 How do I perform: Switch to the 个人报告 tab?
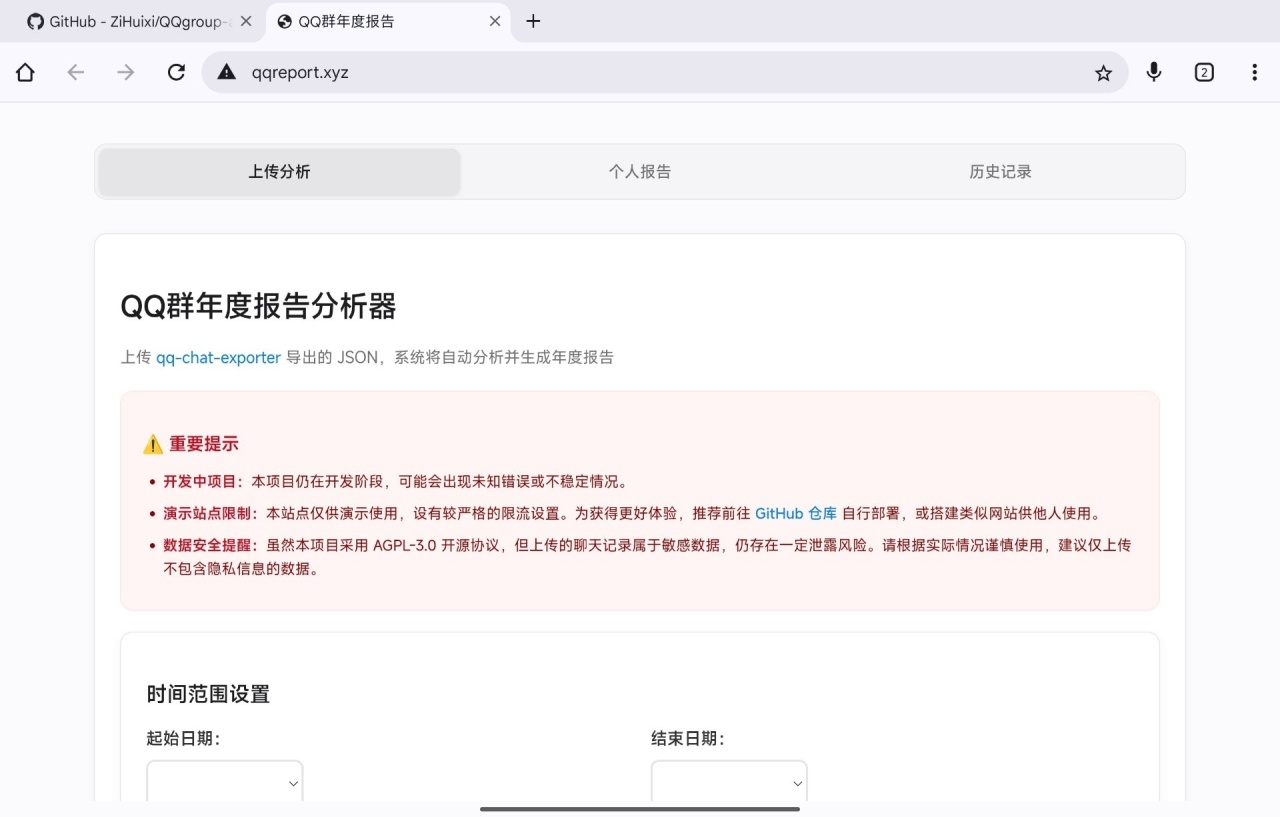(x=640, y=172)
